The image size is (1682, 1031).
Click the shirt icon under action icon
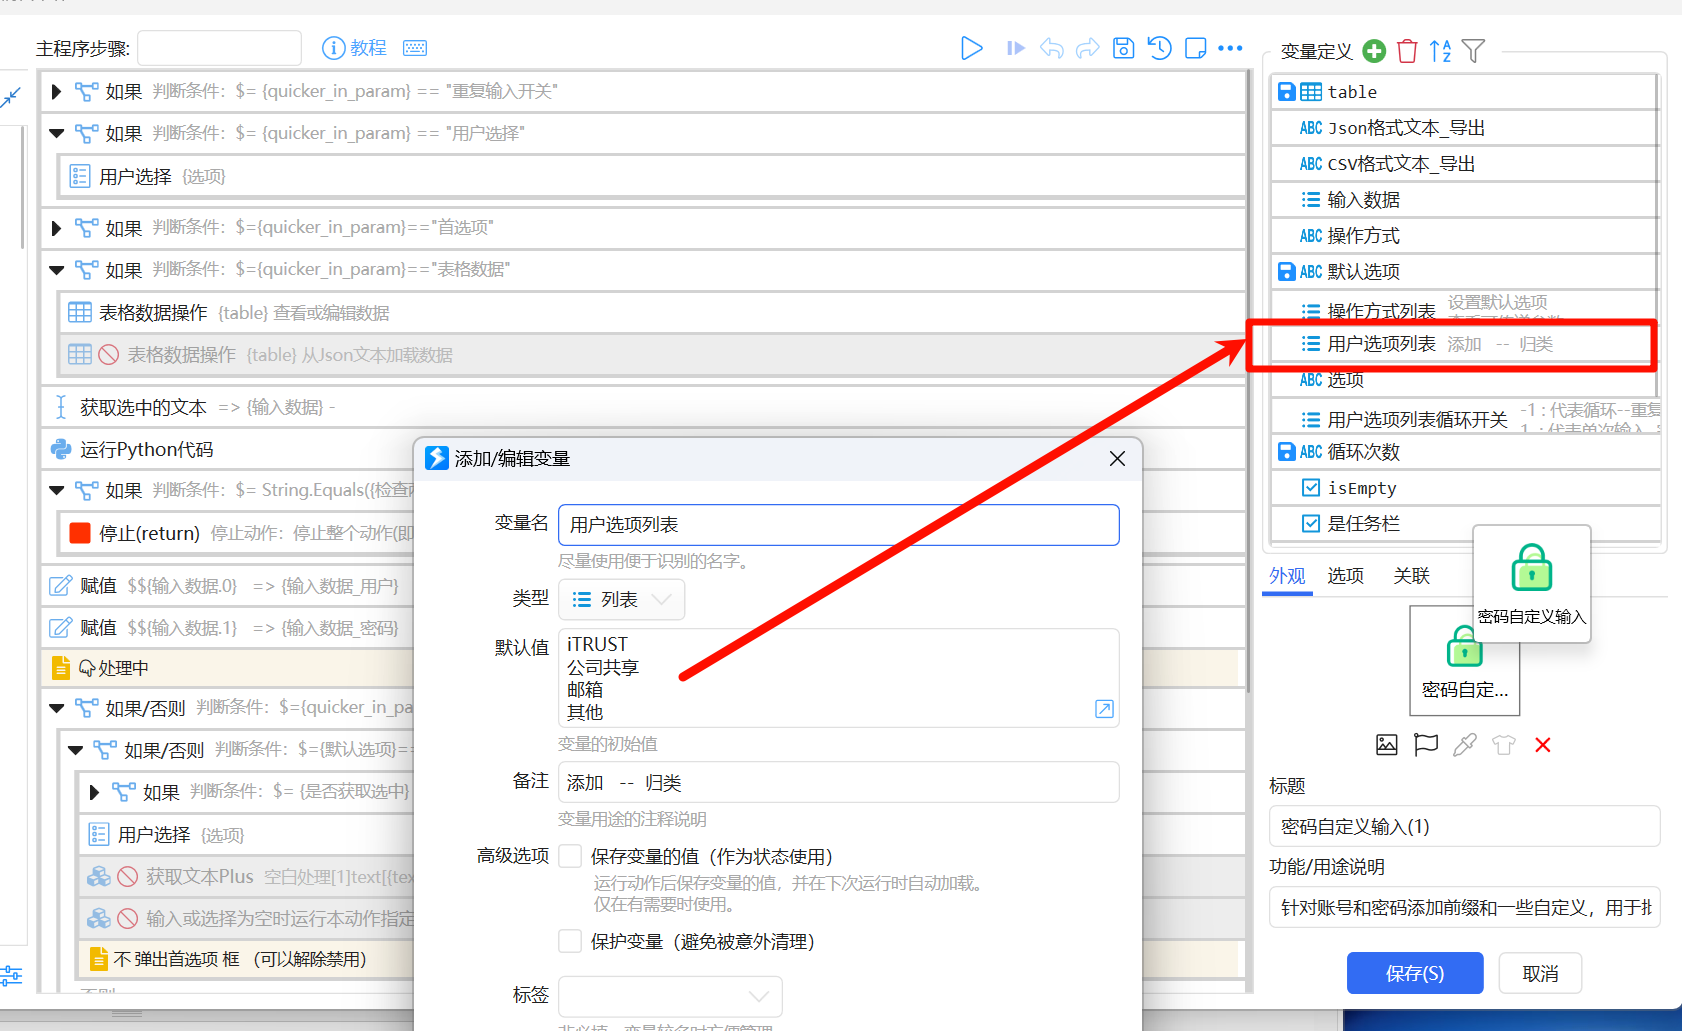1504,745
